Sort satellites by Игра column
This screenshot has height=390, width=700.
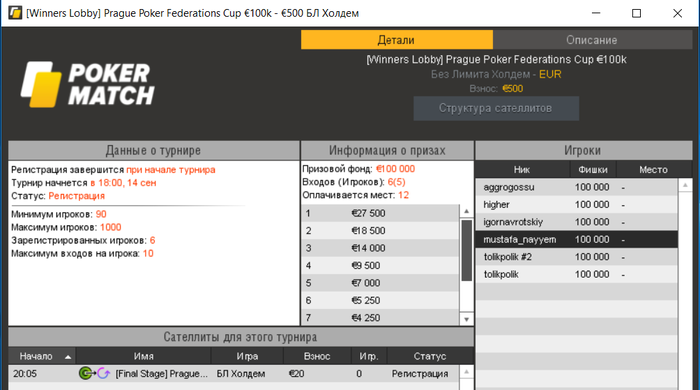(247, 356)
